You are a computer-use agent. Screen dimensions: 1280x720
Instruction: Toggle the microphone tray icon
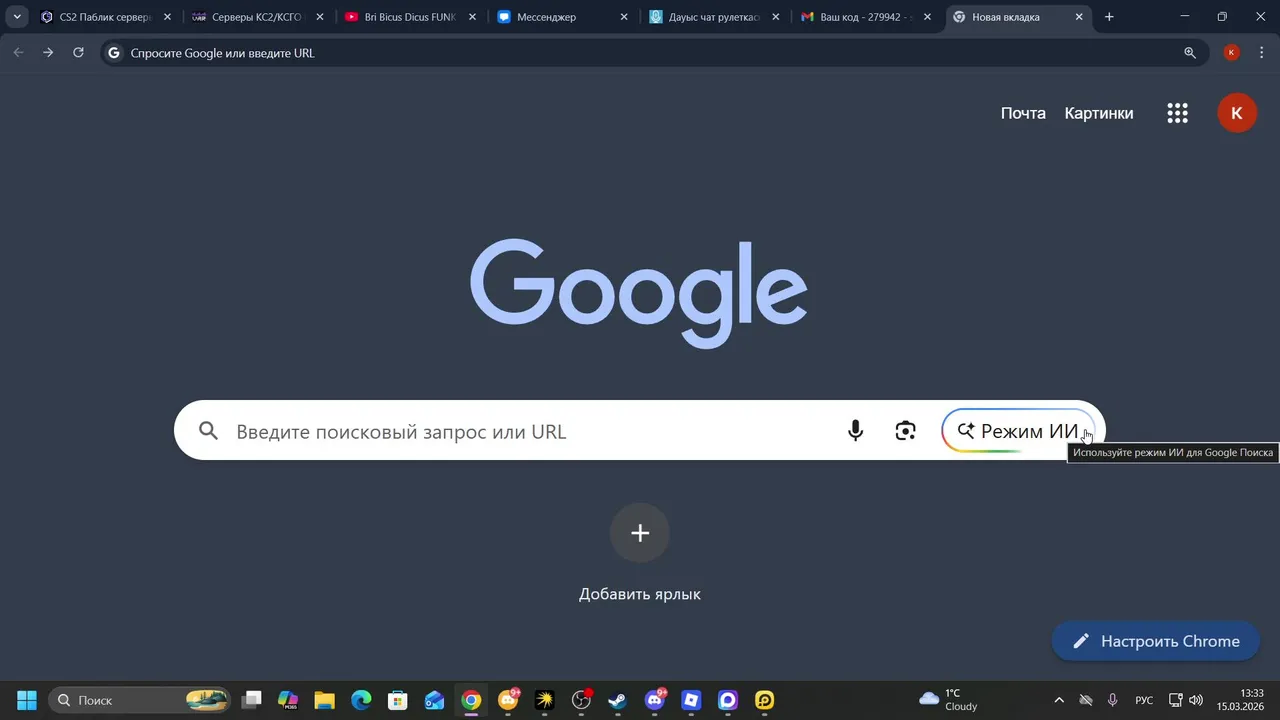point(1112,700)
